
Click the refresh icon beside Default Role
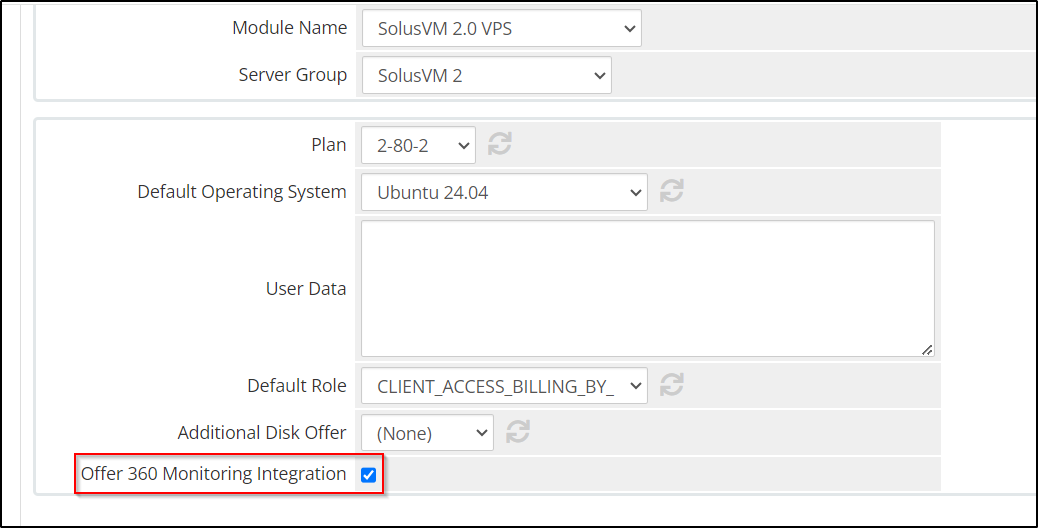click(671, 384)
